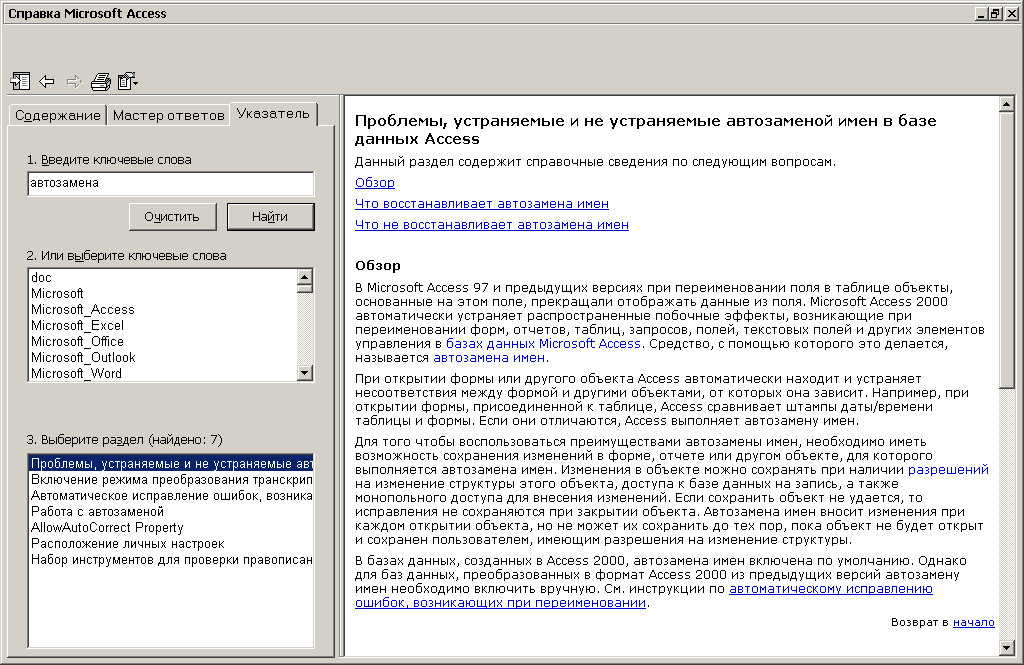Click the Найти button

click(270, 217)
